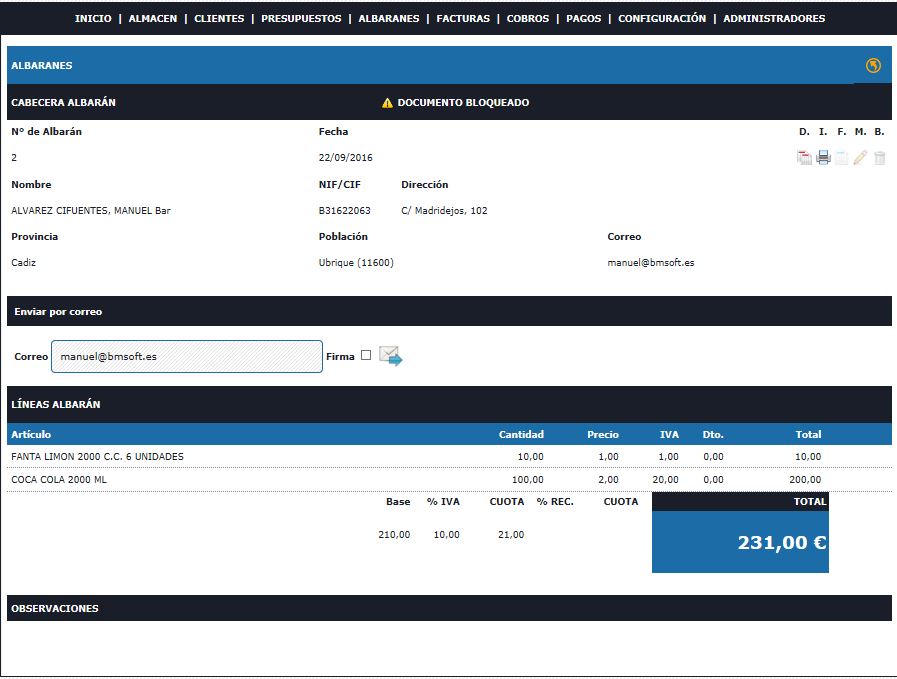897x679 pixels.
Task: Click the blue 231,00 € total box
Action: coord(740,542)
